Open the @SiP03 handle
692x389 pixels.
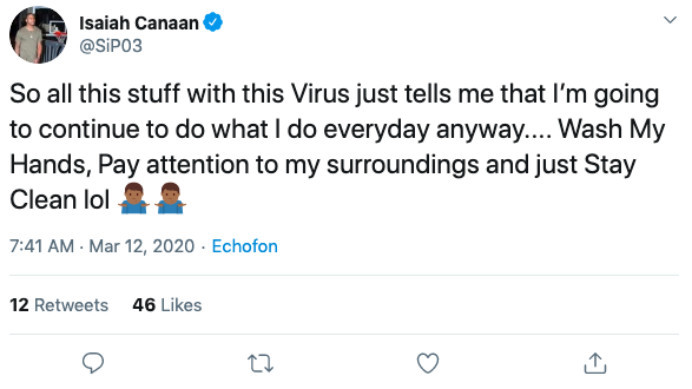[111, 46]
